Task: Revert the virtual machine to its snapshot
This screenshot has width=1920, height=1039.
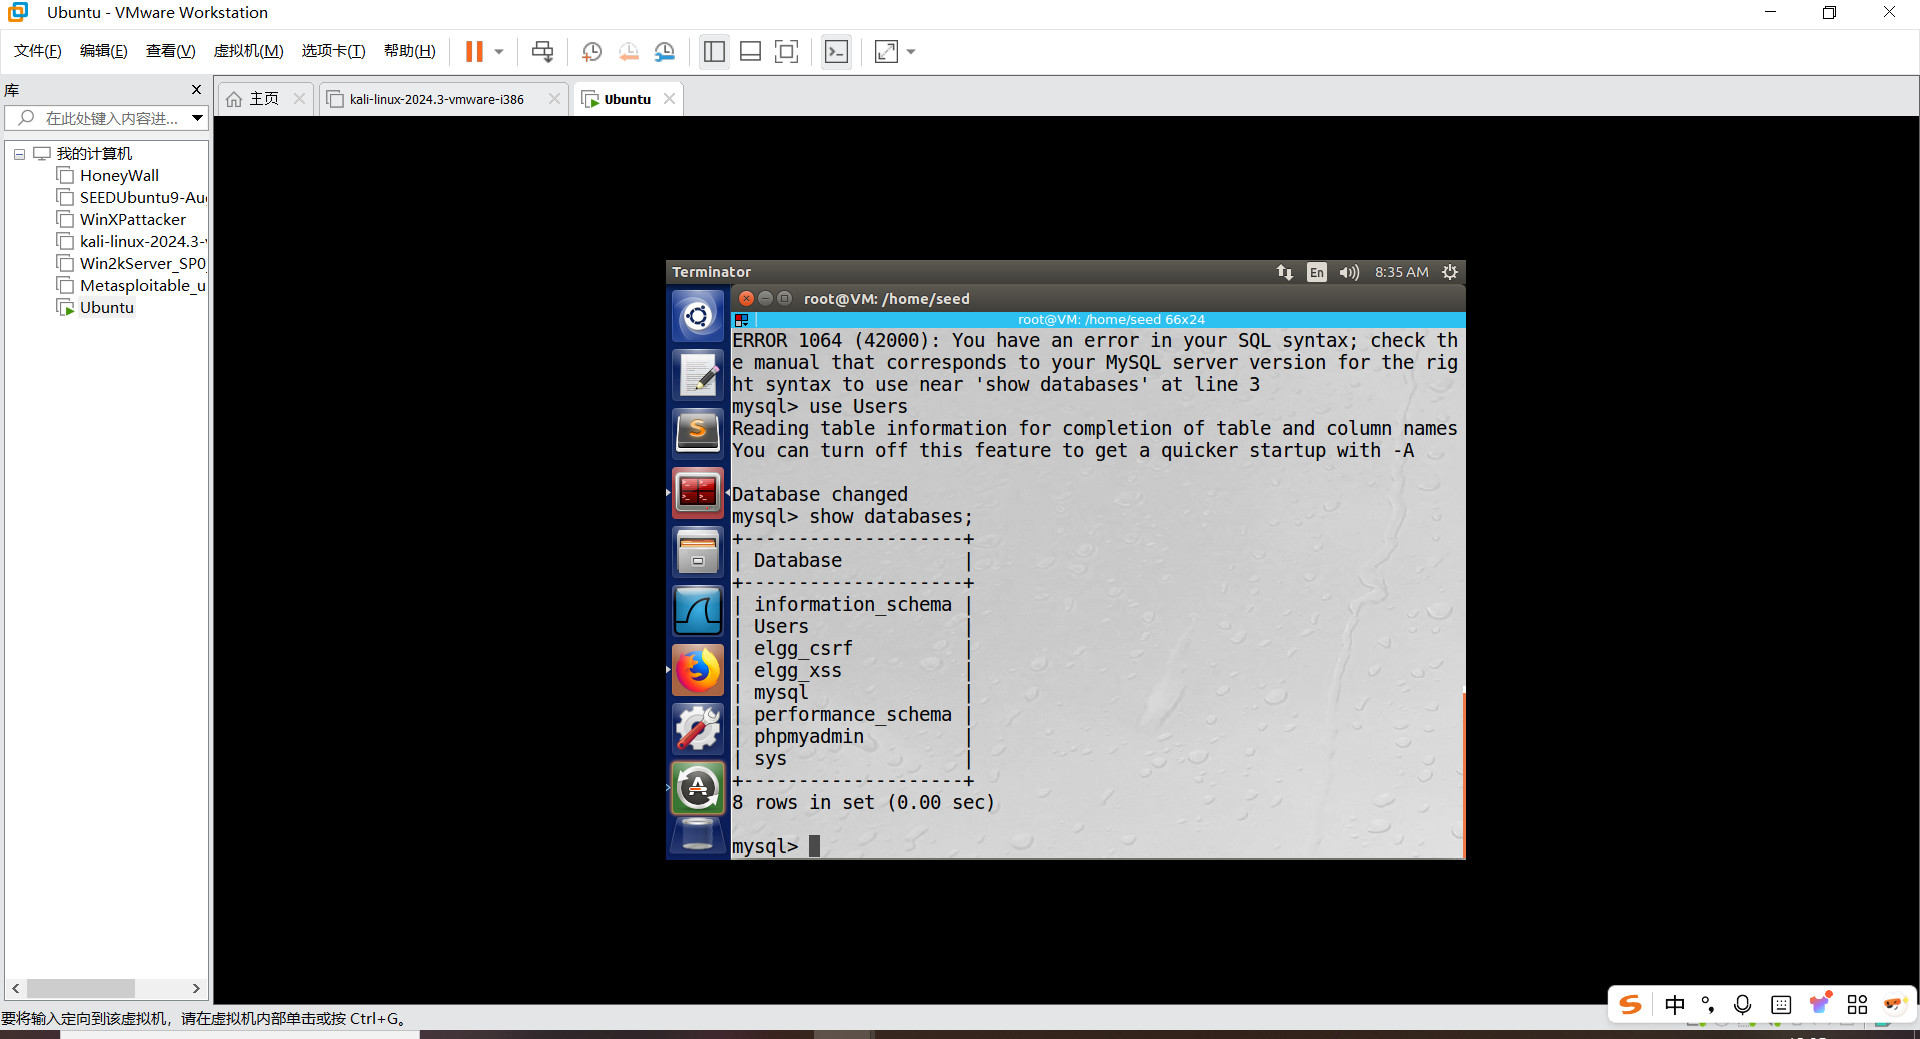Action: tap(628, 51)
